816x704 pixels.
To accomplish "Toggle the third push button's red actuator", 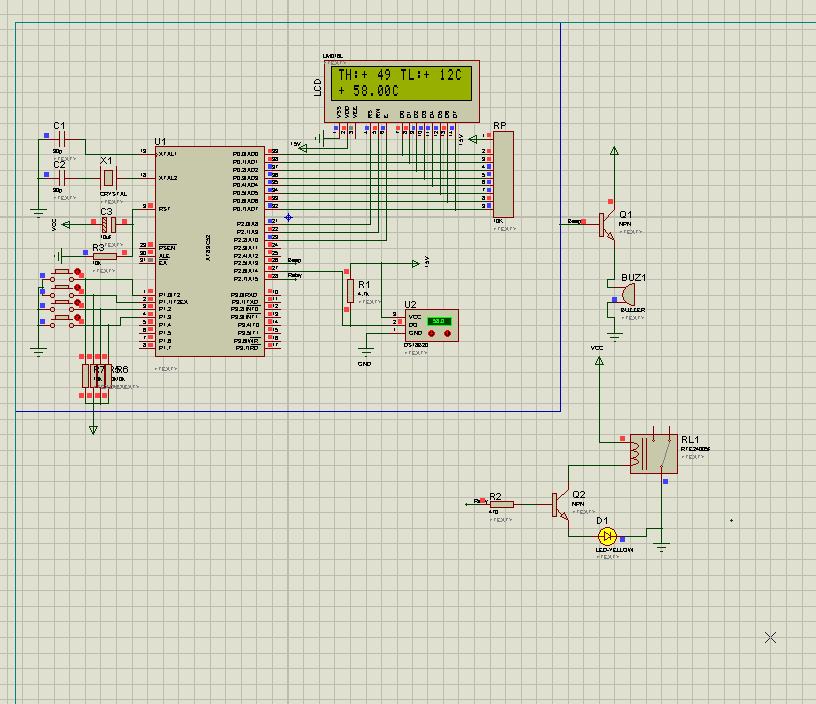I will pos(78,302).
